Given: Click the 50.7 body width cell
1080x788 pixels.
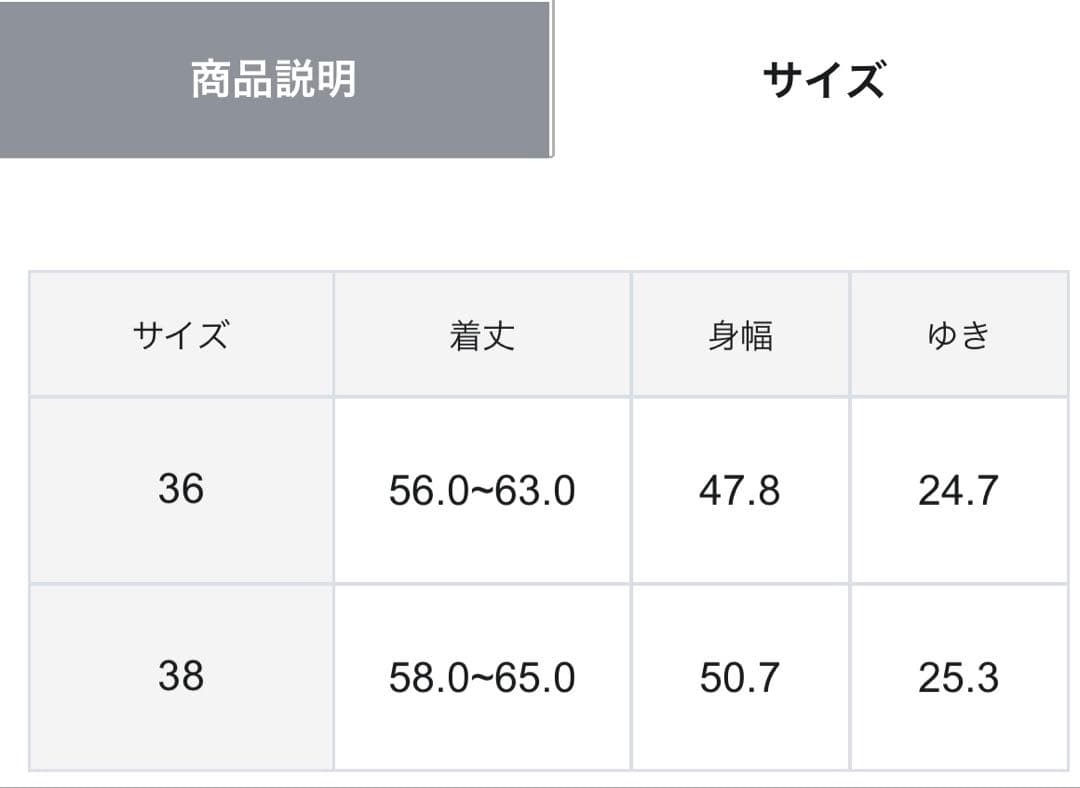Looking at the screenshot, I should pyautogui.click(x=740, y=677).
